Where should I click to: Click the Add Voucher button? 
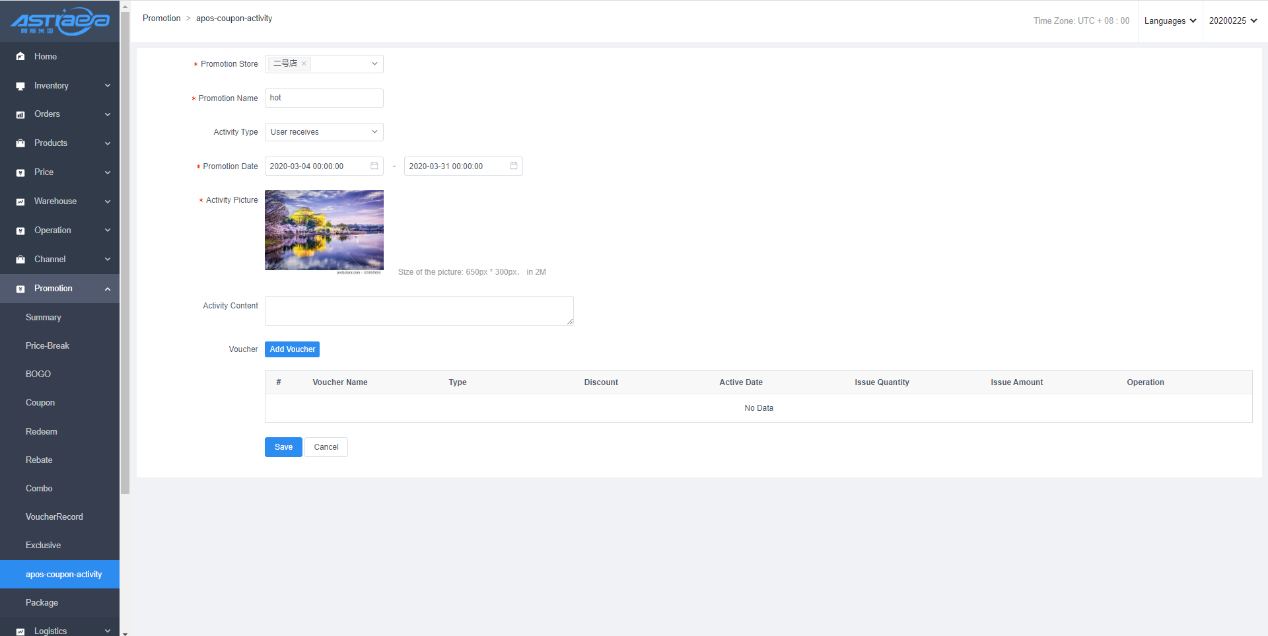point(292,349)
